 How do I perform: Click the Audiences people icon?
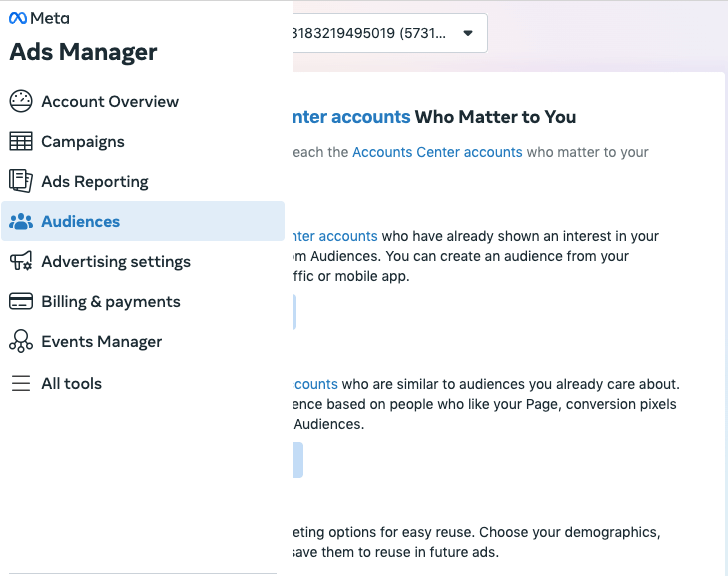[21, 221]
